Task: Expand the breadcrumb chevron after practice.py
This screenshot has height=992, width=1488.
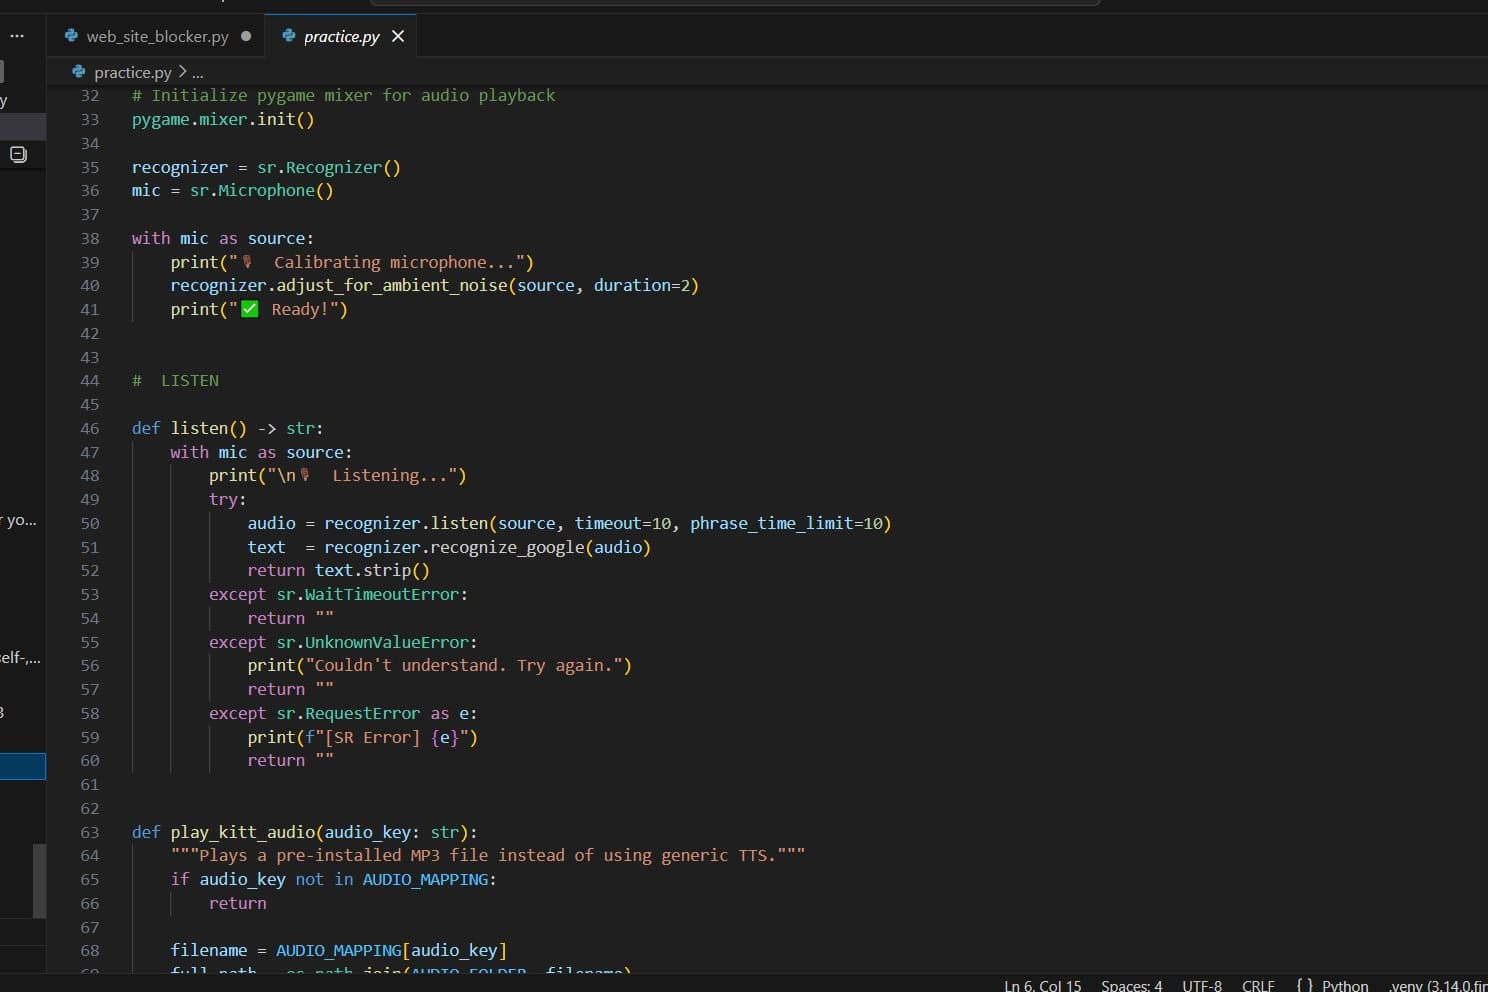Action: coord(182,72)
